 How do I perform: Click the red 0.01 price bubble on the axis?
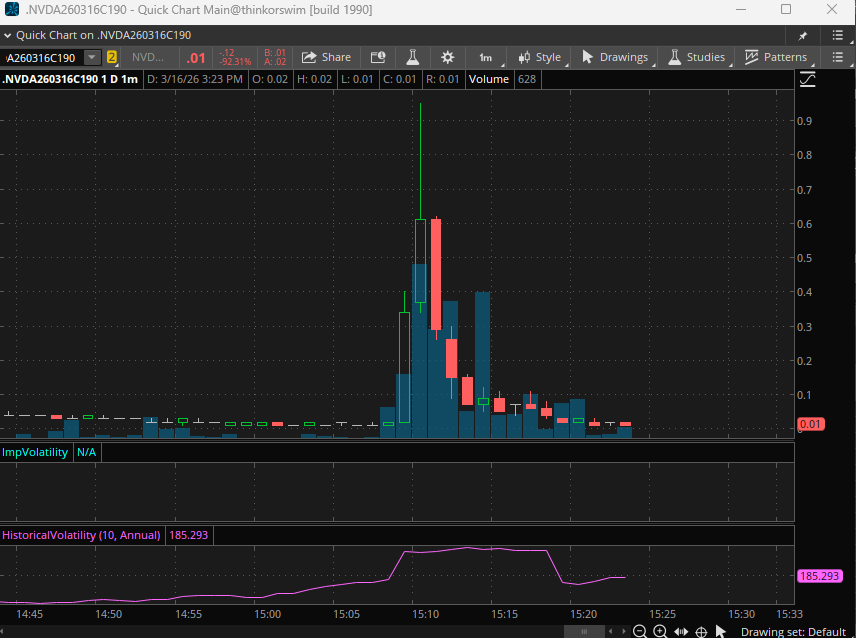811,424
